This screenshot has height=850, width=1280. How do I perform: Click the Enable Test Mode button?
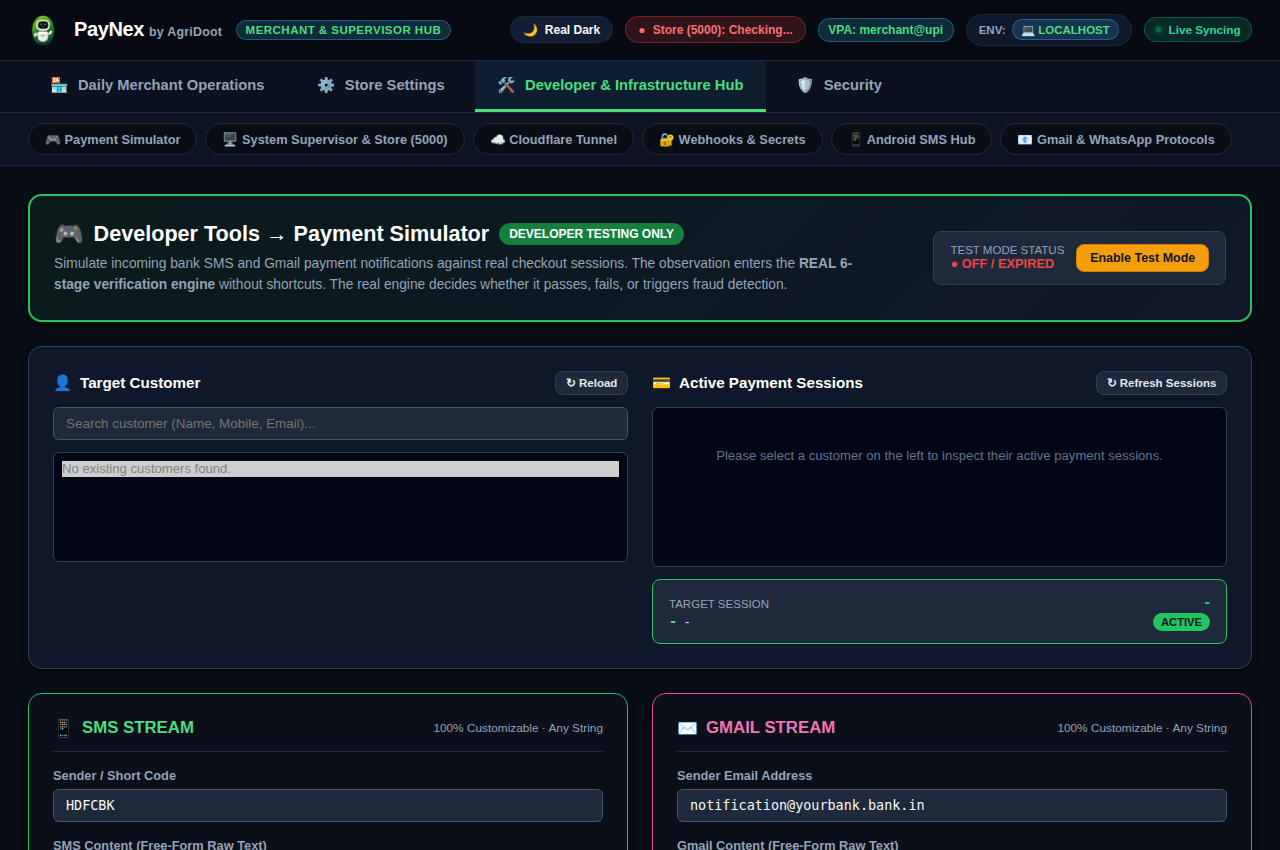point(1142,258)
